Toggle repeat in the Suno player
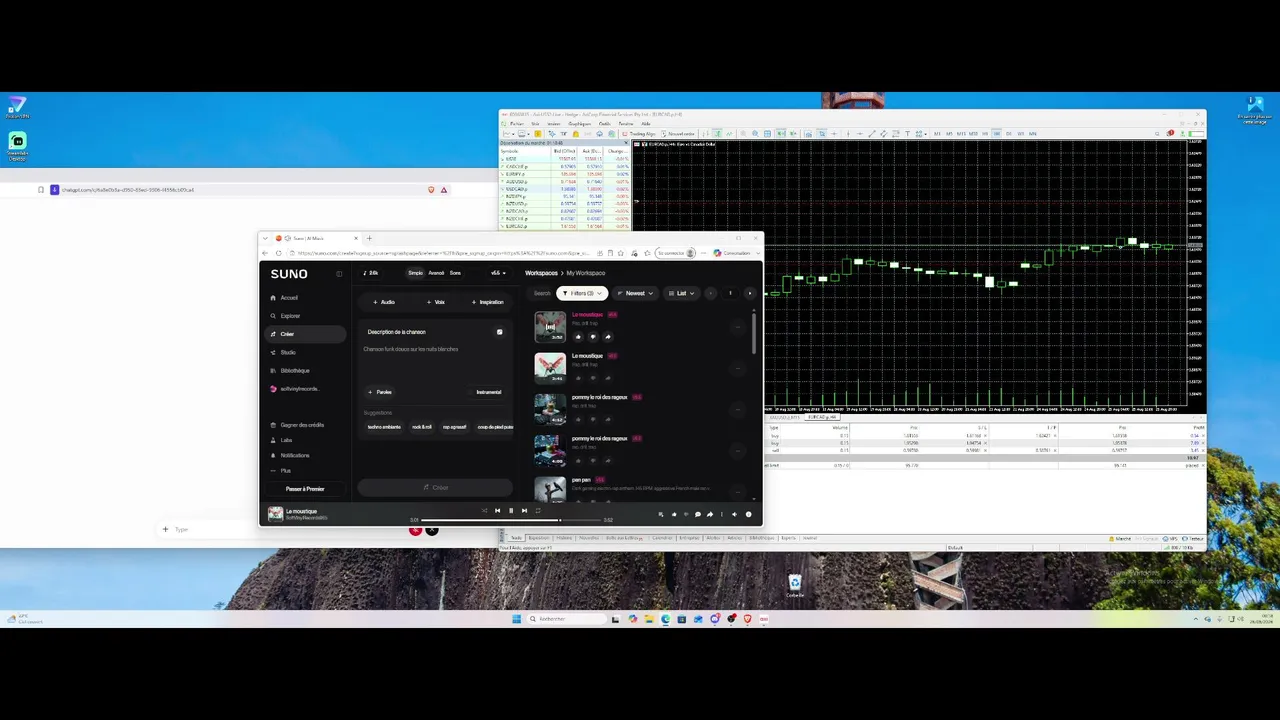Screen dimensions: 1280x720 [x=537, y=511]
